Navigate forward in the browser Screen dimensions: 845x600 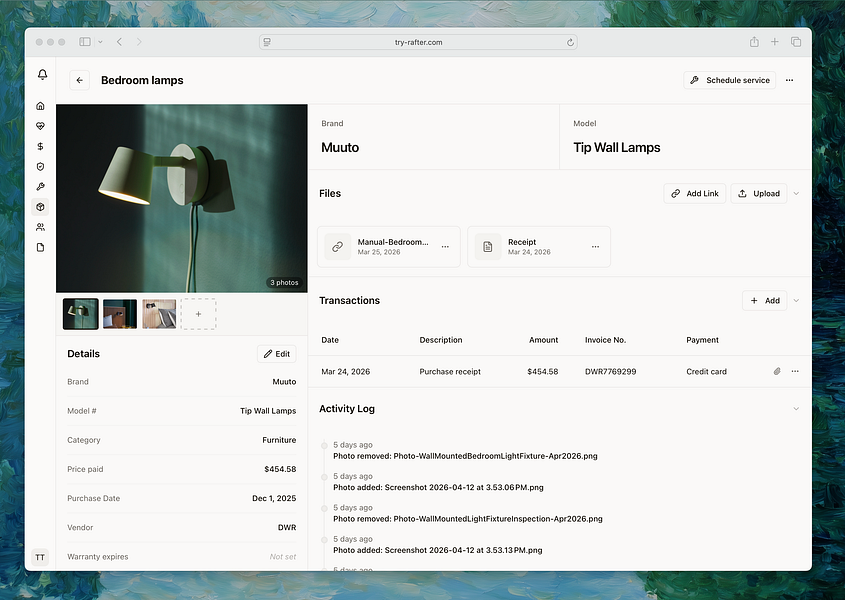tap(139, 42)
